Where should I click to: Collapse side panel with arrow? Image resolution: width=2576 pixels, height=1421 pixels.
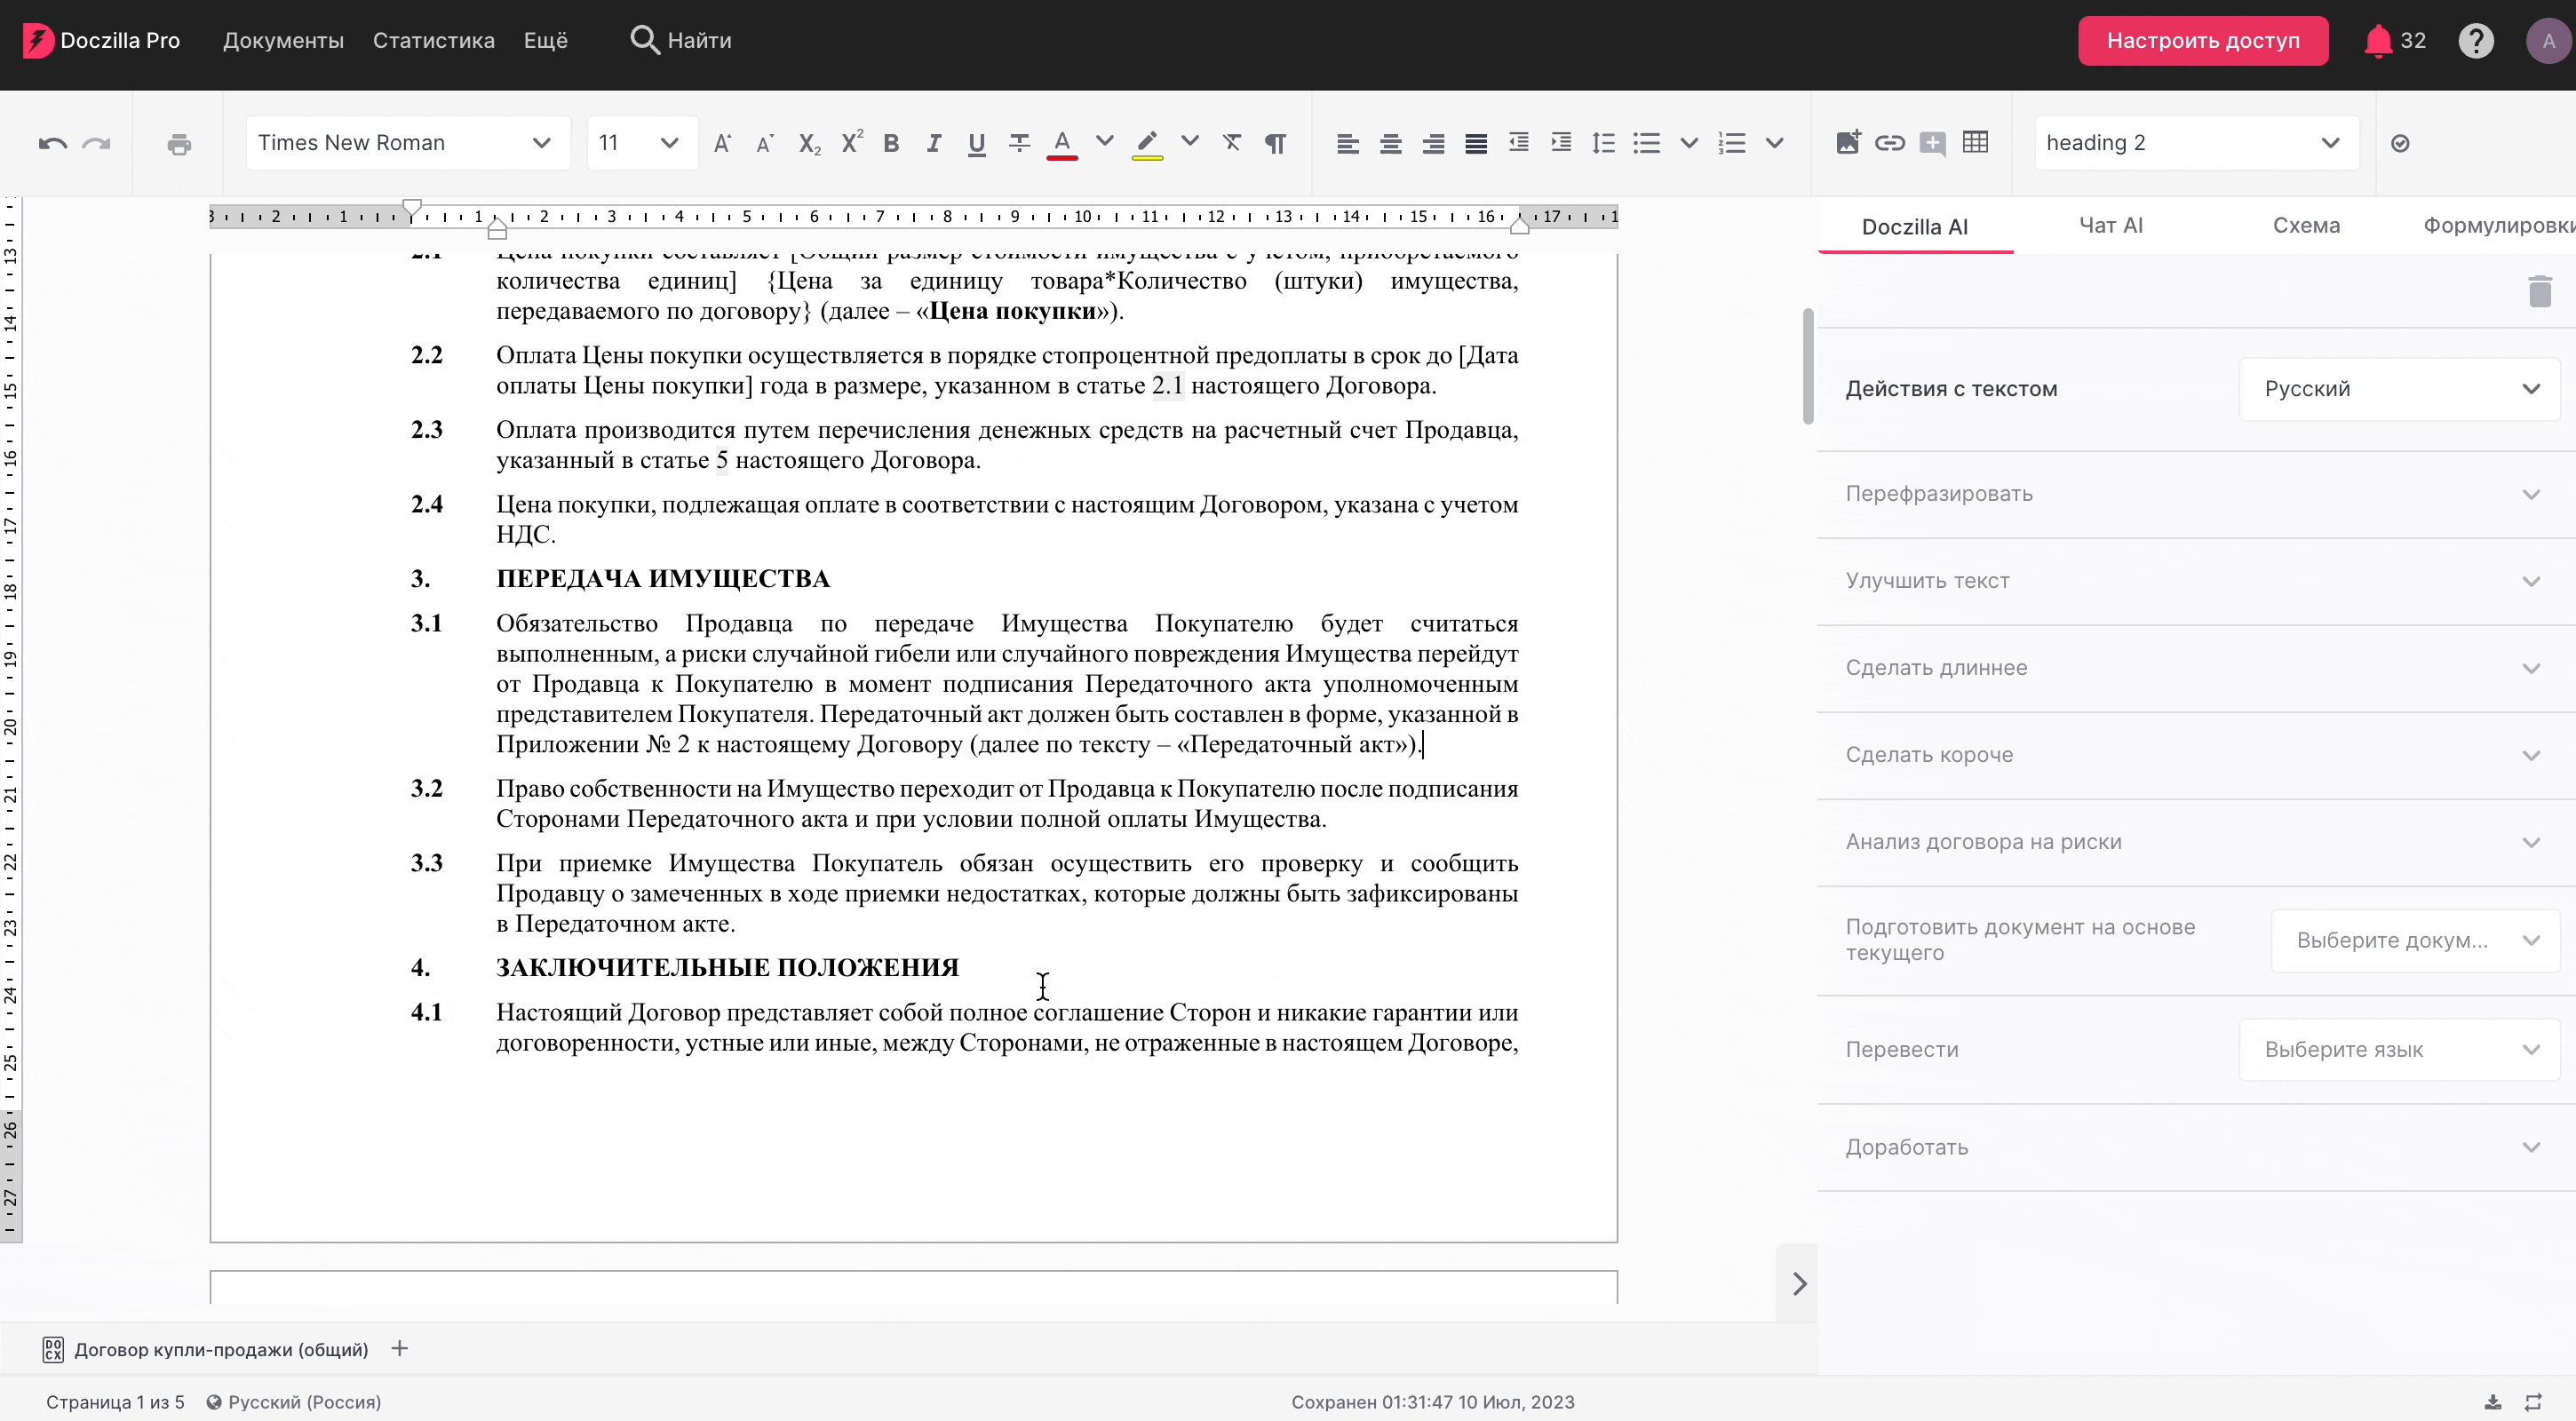[x=1799, y=1283]
